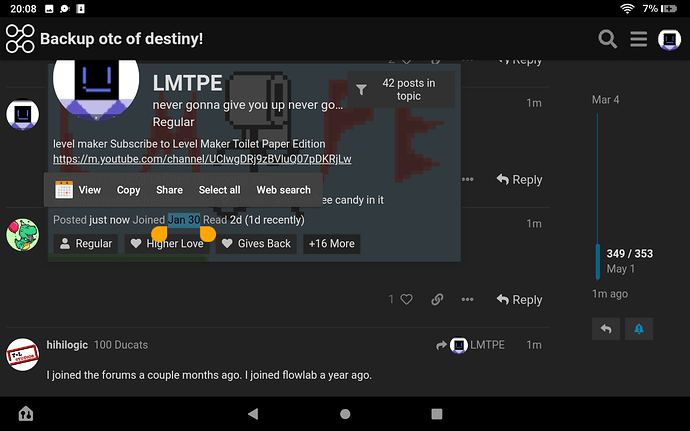Go to Android home button
The width and height of the screenshot is (690, 431).
pos(345,414)
